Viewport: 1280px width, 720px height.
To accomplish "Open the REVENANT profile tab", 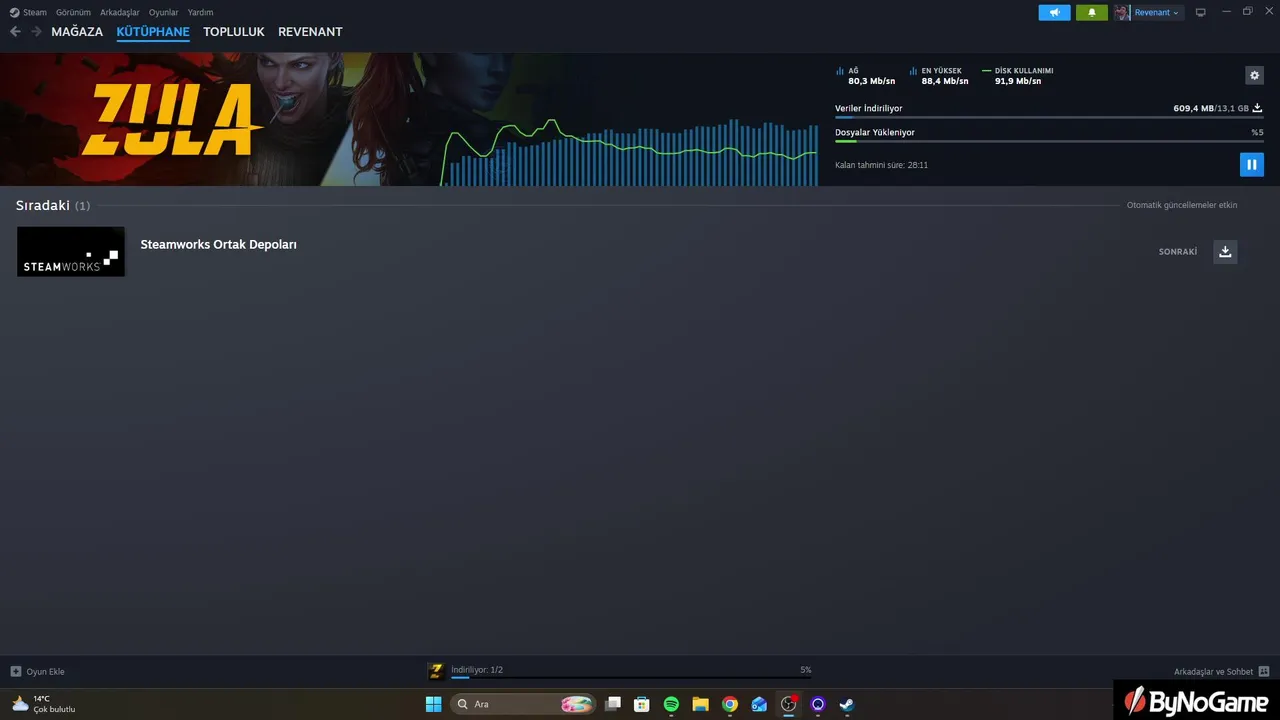I will click(310, 32).
